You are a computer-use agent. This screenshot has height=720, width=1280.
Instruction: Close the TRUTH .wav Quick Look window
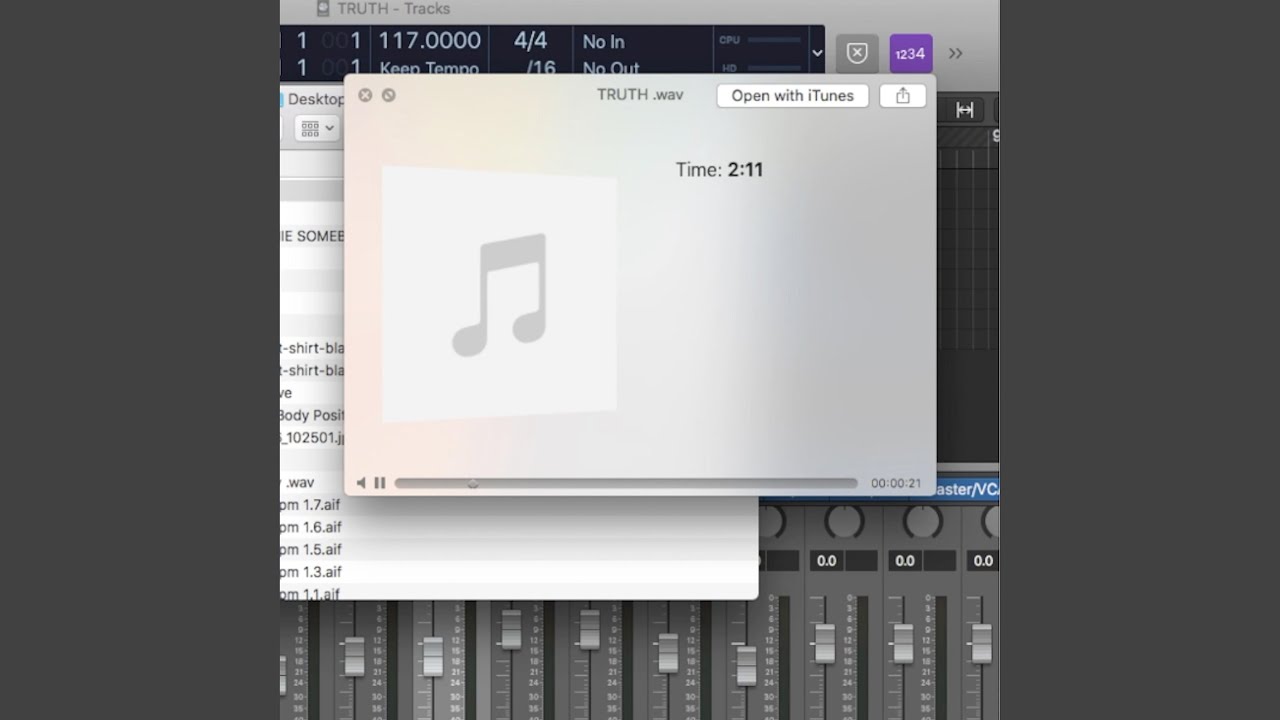pos(365,95)
